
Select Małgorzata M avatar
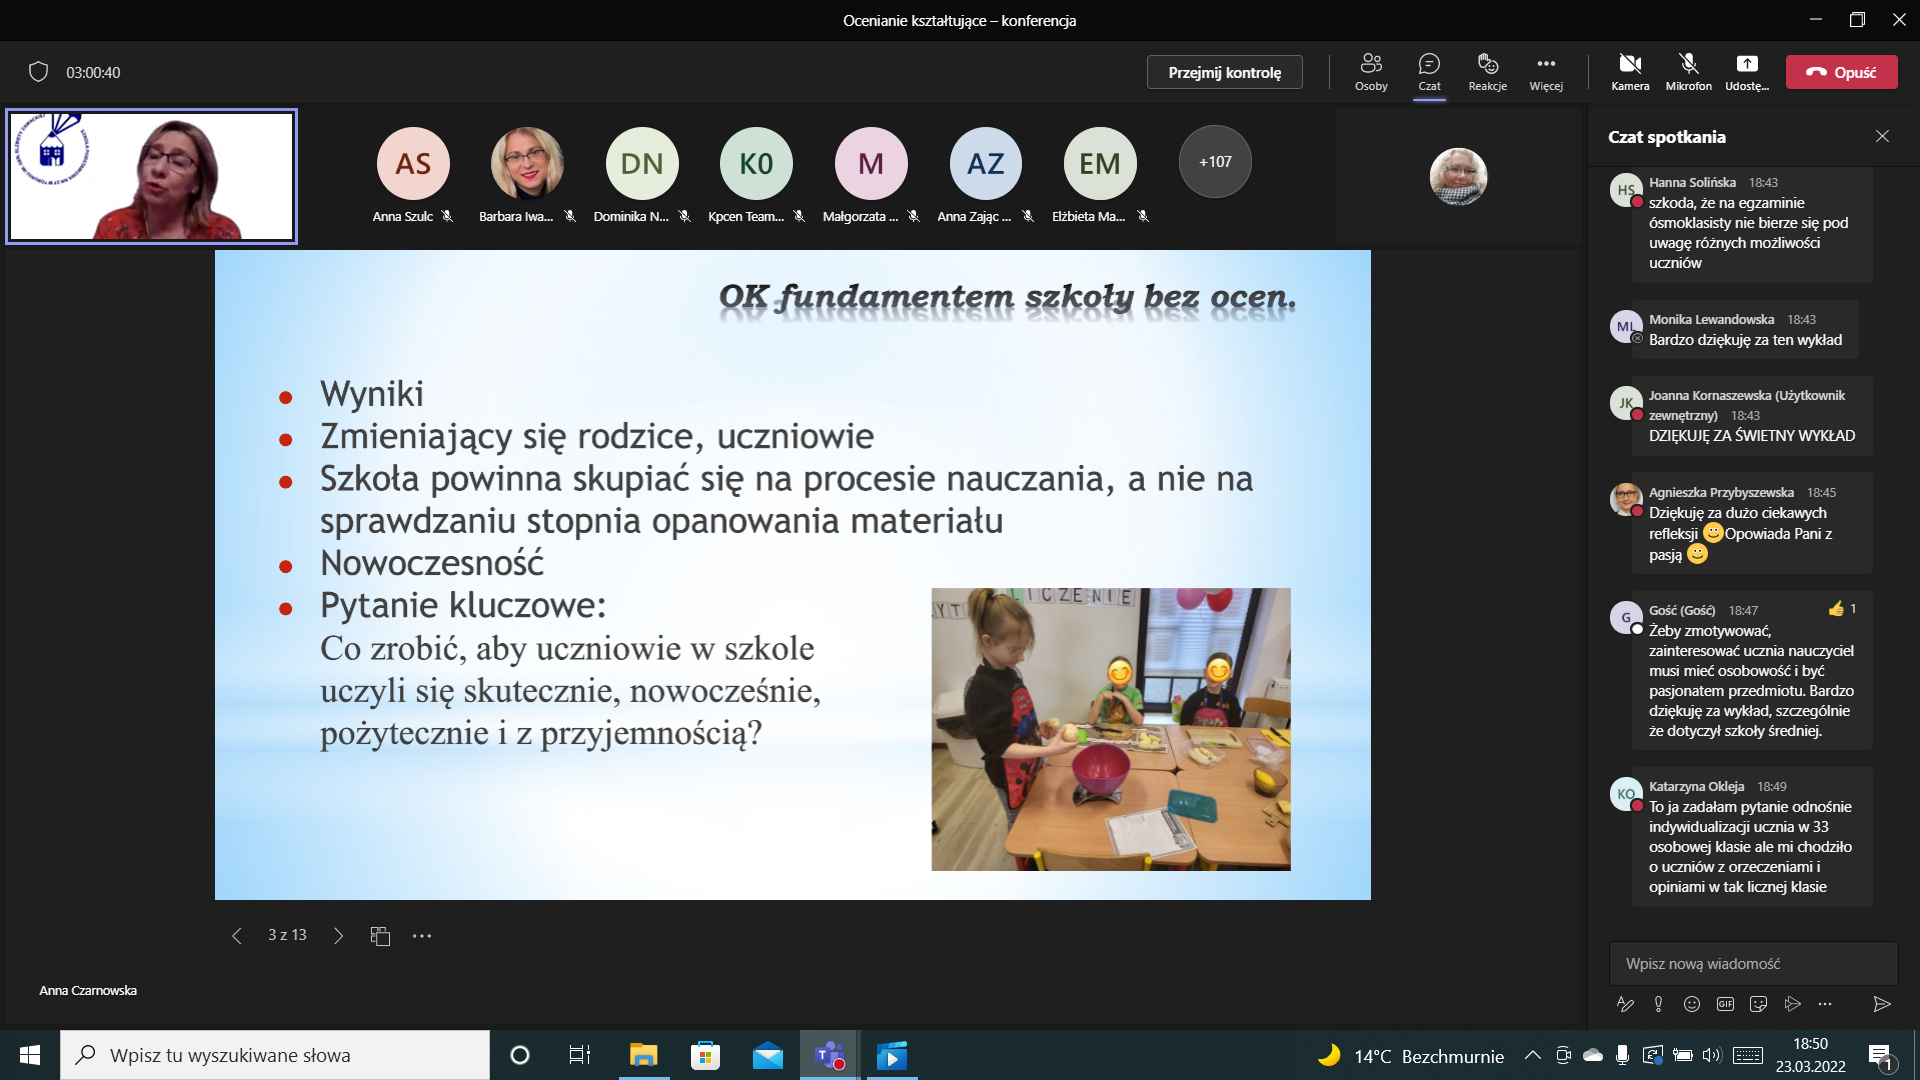[x=871, y=163]
